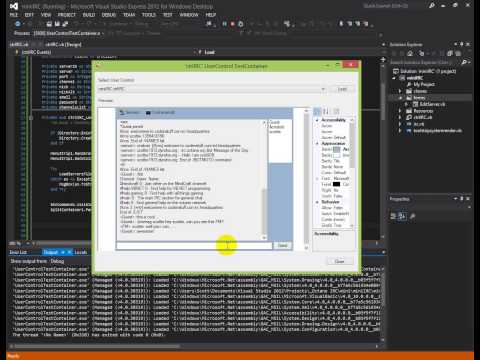Switch to the vbIRC.vb [Design] tab
480x360 pixels.
pos(63,44)
